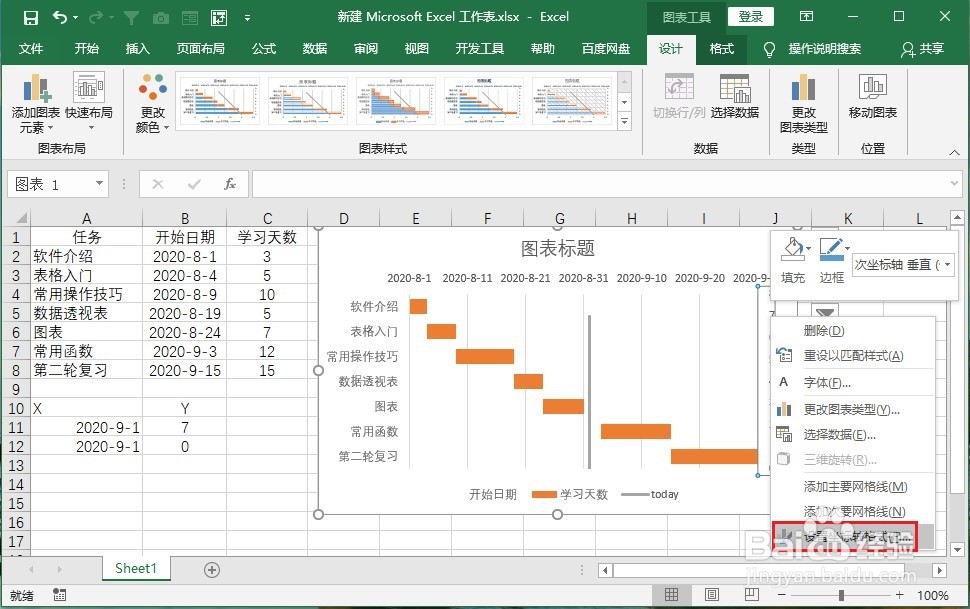Choose Add Major Gridlines
The image size is (970, 609).
click(x=854, y=486)
